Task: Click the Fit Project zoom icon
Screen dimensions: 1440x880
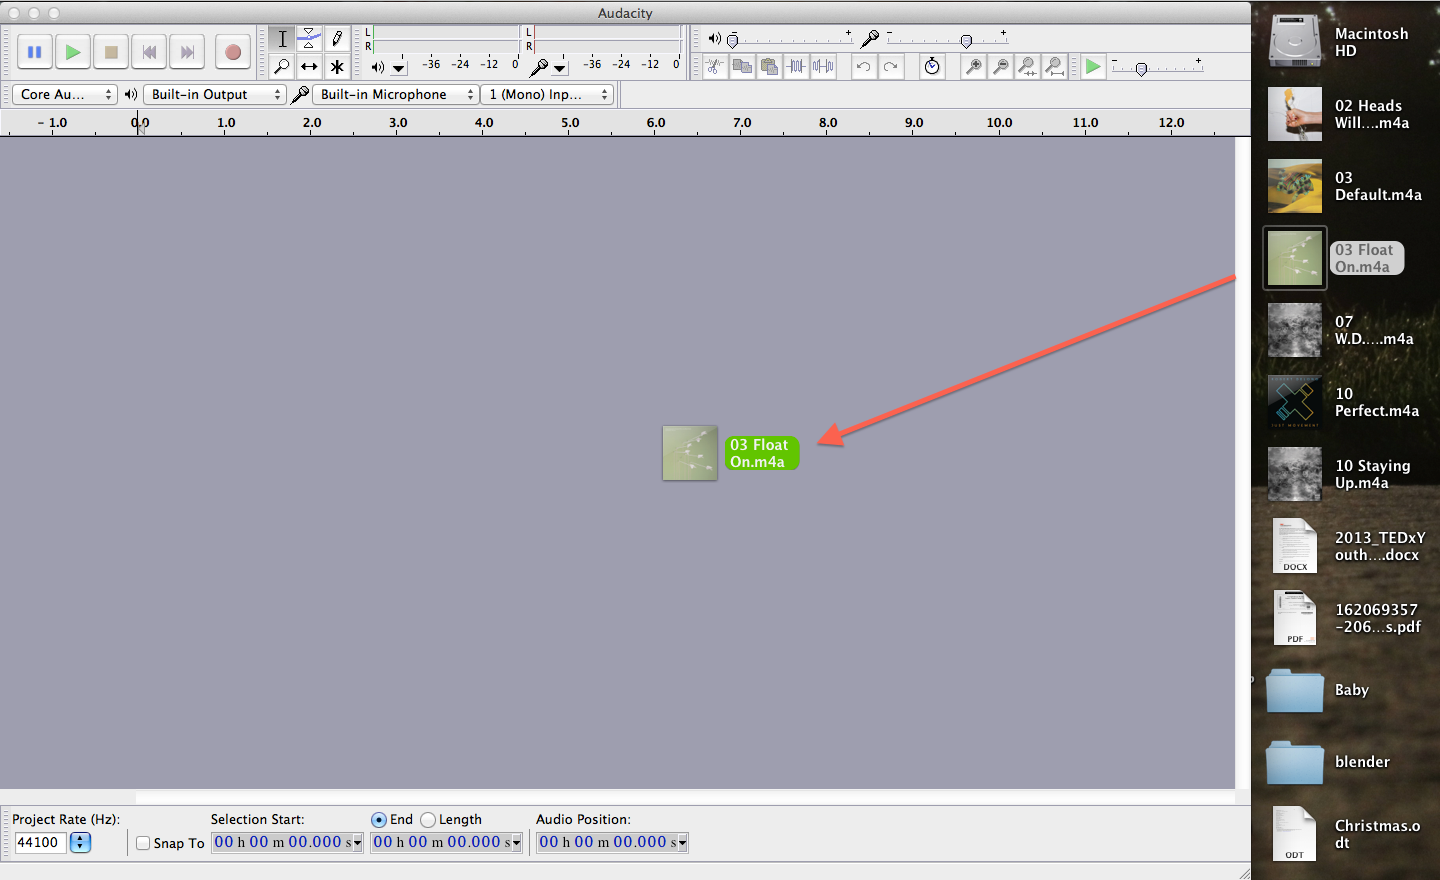Action: 1054,67
